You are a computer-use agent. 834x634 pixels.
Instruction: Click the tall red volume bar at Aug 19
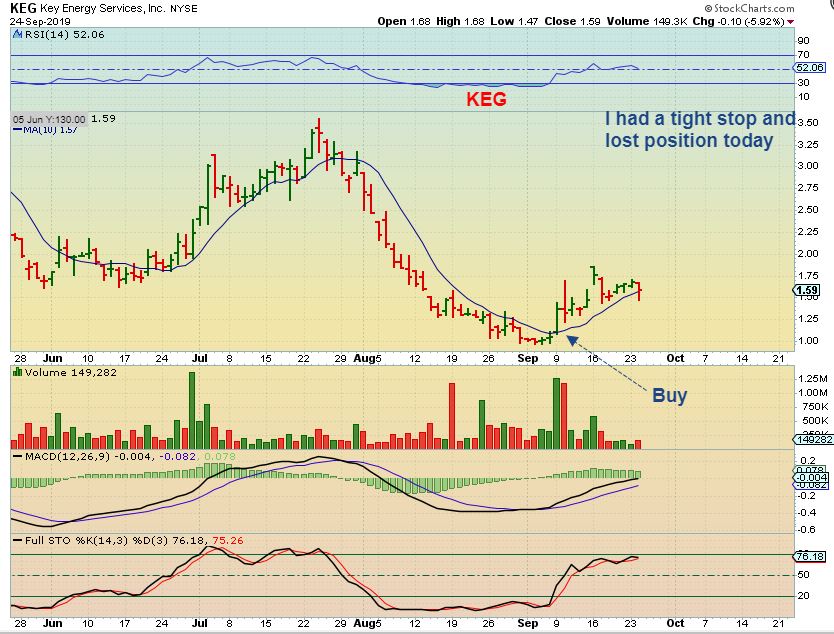tap(452, 416)
